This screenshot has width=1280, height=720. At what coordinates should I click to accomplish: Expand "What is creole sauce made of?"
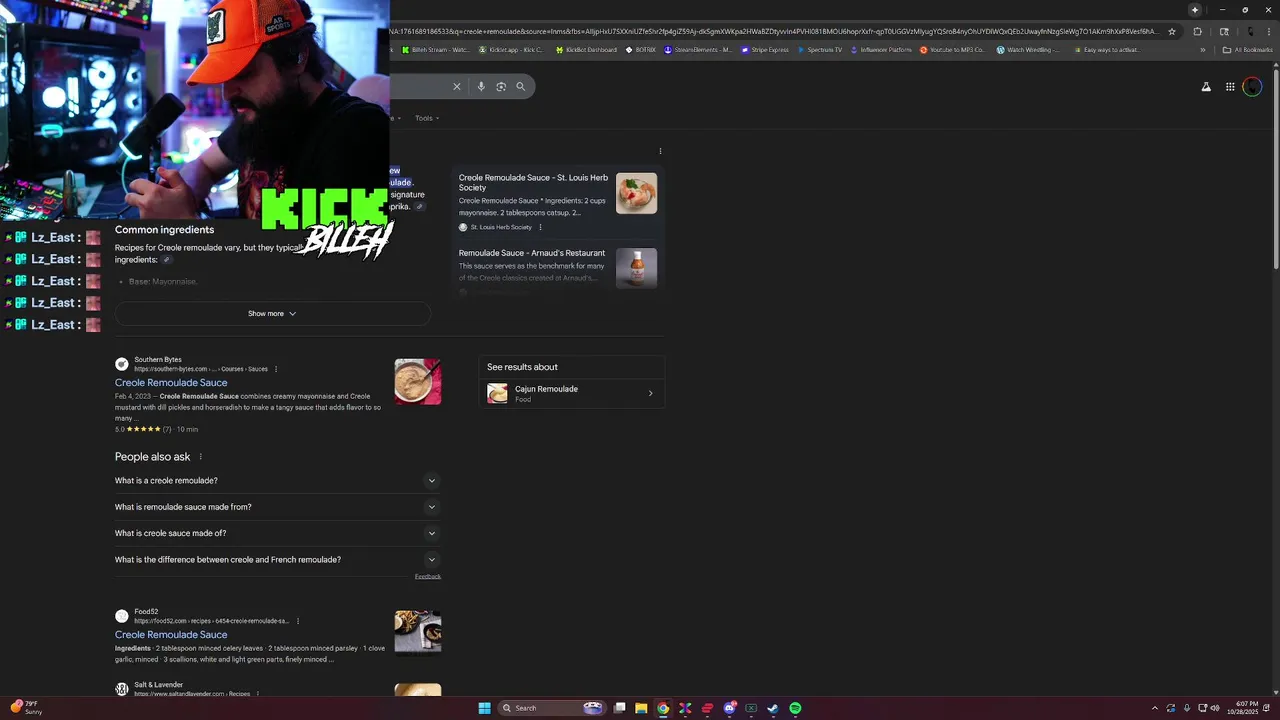point(277,533)
